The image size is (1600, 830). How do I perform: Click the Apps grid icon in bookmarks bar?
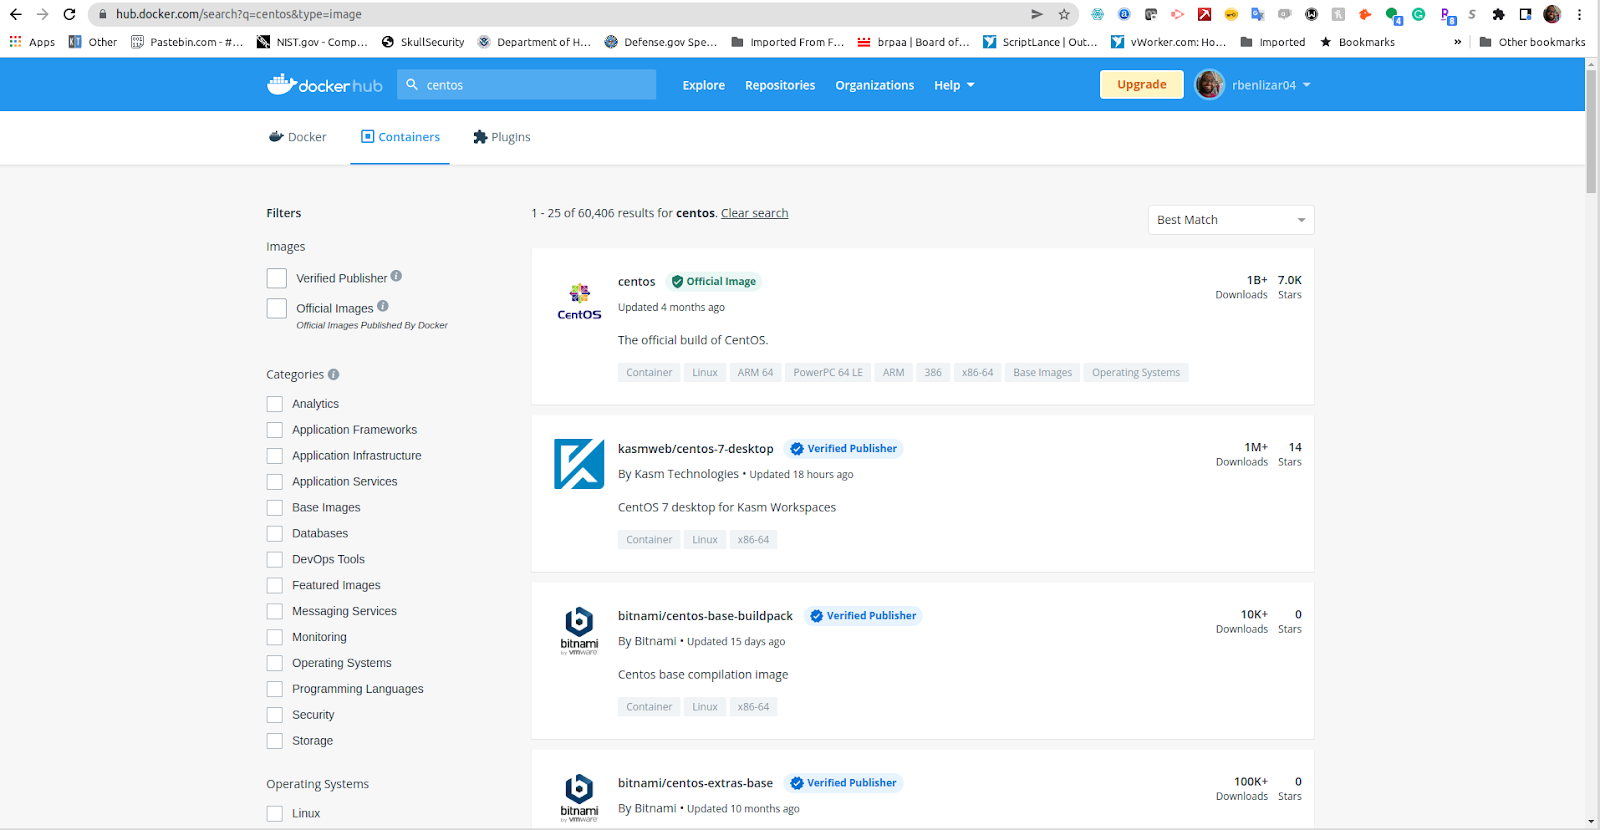[15, 42]
